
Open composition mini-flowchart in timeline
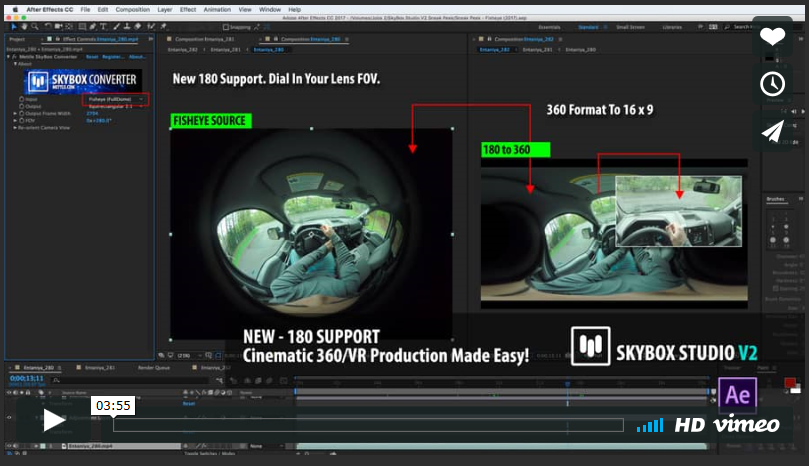(219, 380)
